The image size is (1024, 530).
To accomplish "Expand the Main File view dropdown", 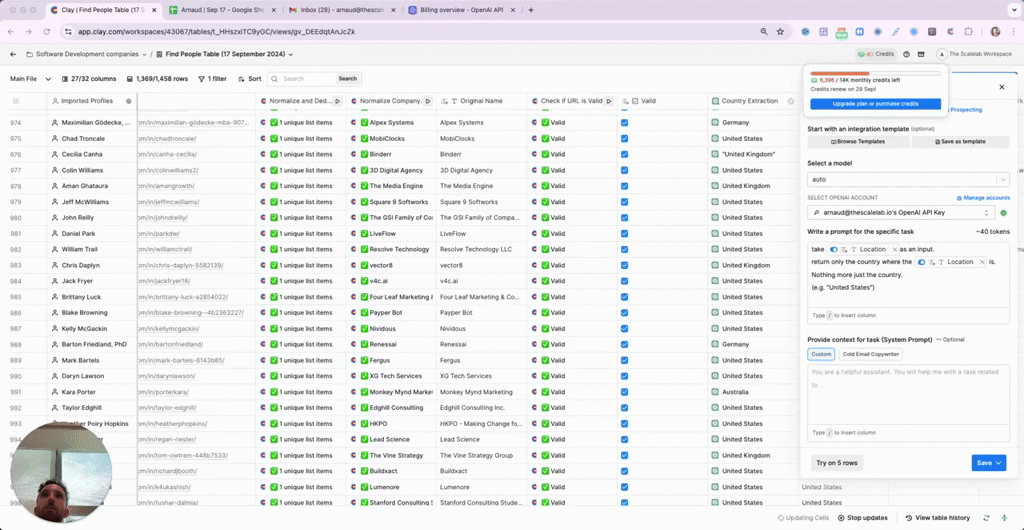I will [29, 78].
